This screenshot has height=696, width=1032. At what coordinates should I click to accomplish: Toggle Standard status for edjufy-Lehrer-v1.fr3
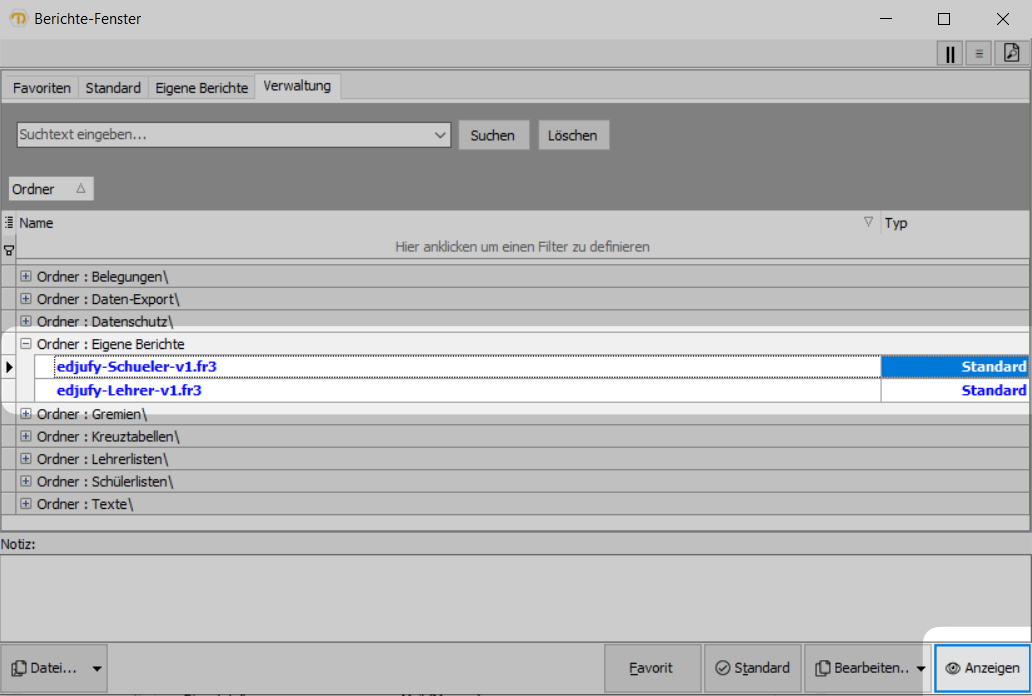pyautogui.click(x=993, y=390)
